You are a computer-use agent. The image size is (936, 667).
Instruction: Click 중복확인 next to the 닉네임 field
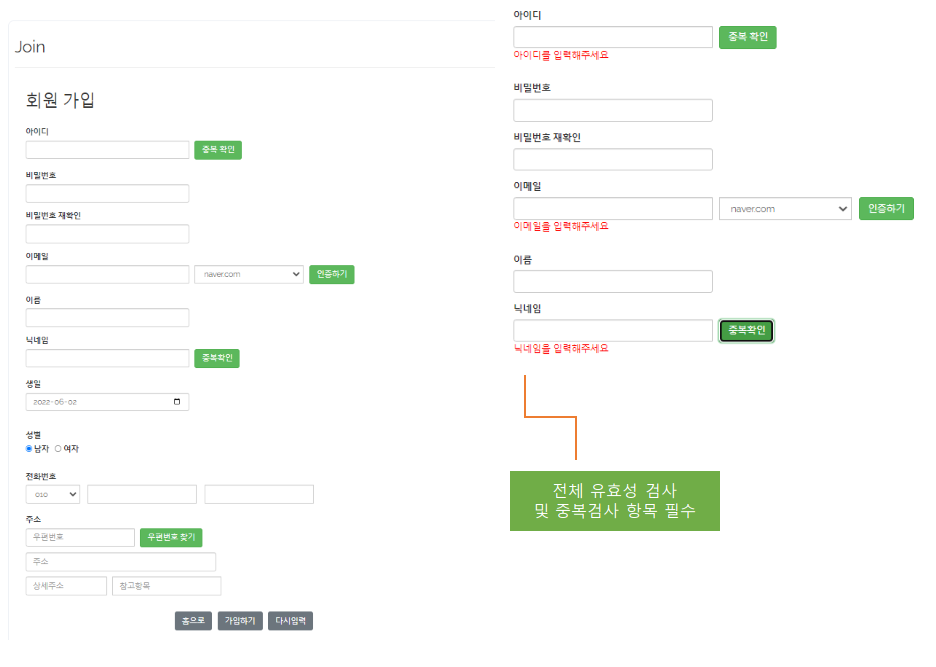click(x=217, y=357)
